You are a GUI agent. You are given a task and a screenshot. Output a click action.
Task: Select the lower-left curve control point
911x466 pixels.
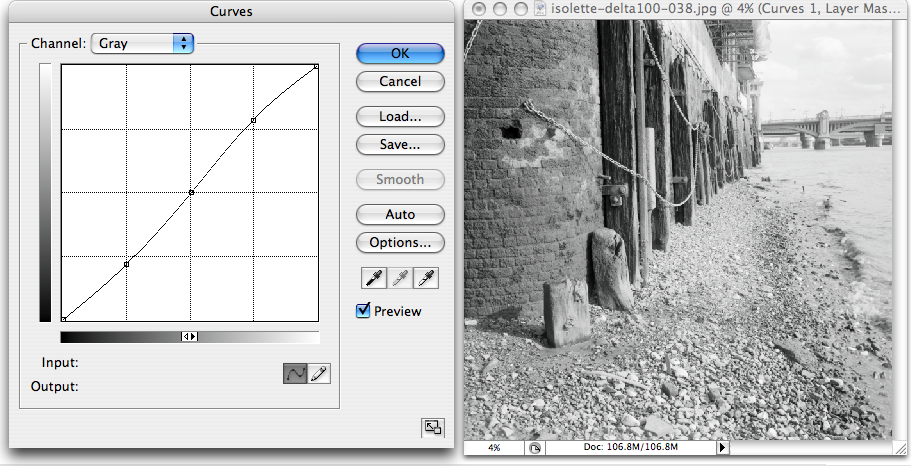coord(127,264)
